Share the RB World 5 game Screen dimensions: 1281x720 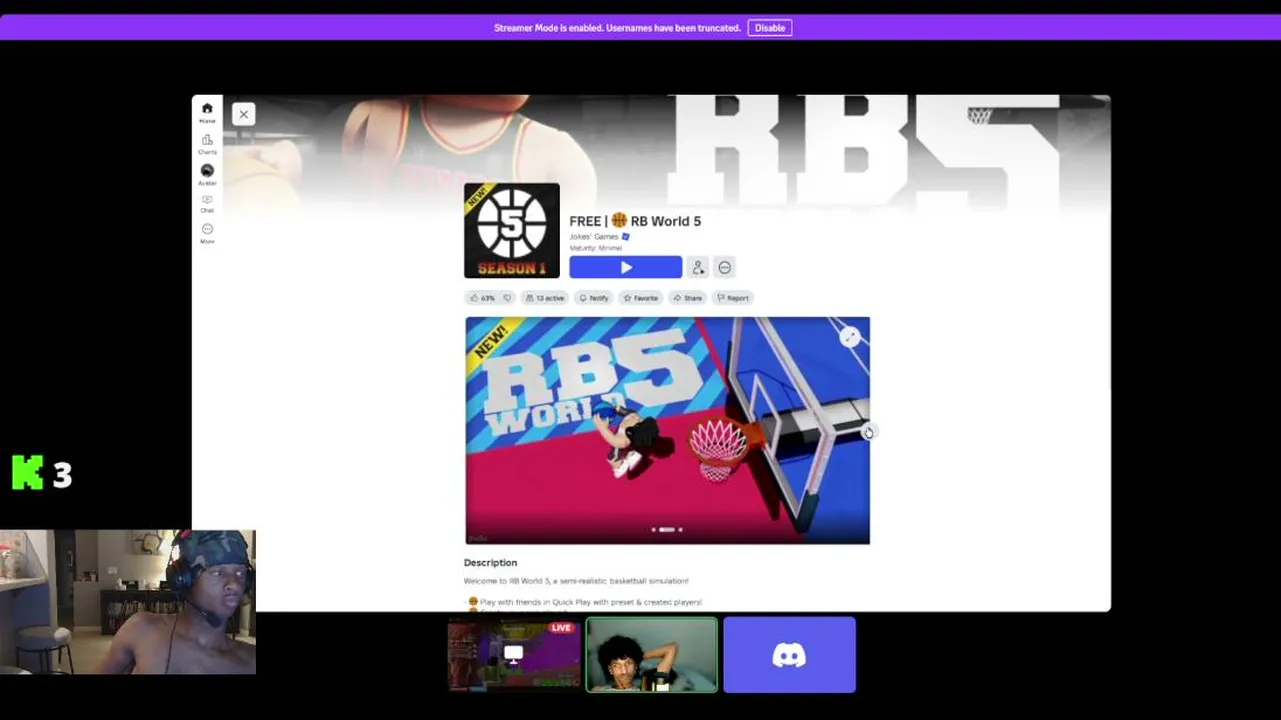[x=688, y=298]
